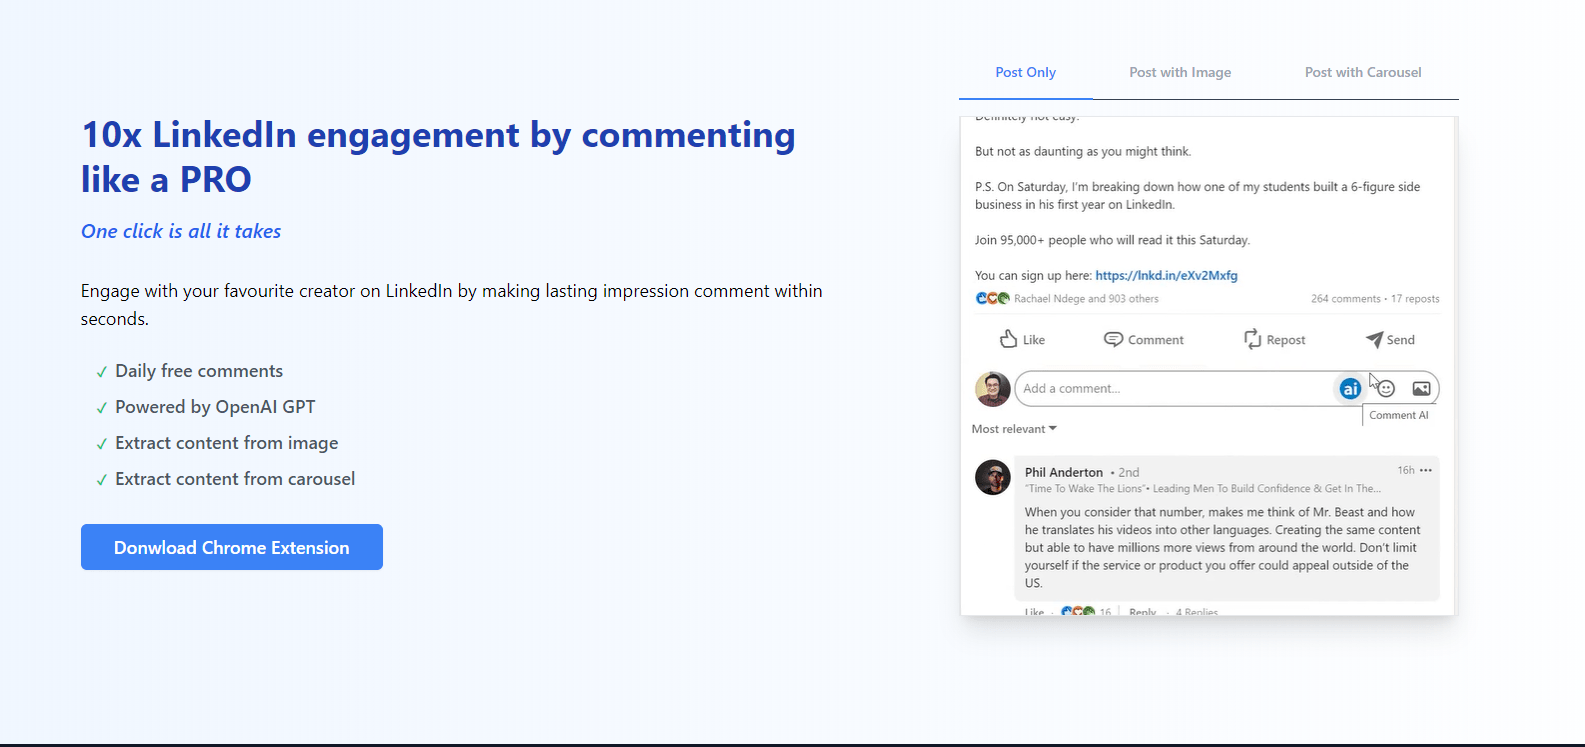Click the Donwload Chrome Extension button
This screenshot has height=747, width=1585.
[x=232, y=547]
